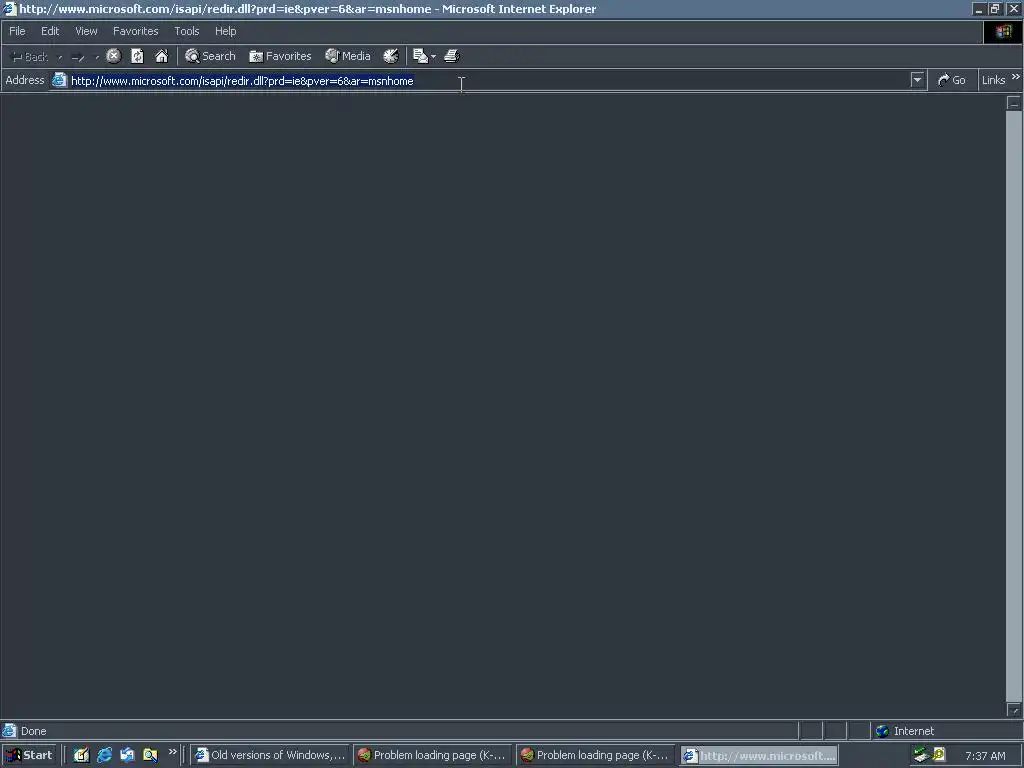
Task: Click the Print toolbar icon
Action: coord(452,56)
